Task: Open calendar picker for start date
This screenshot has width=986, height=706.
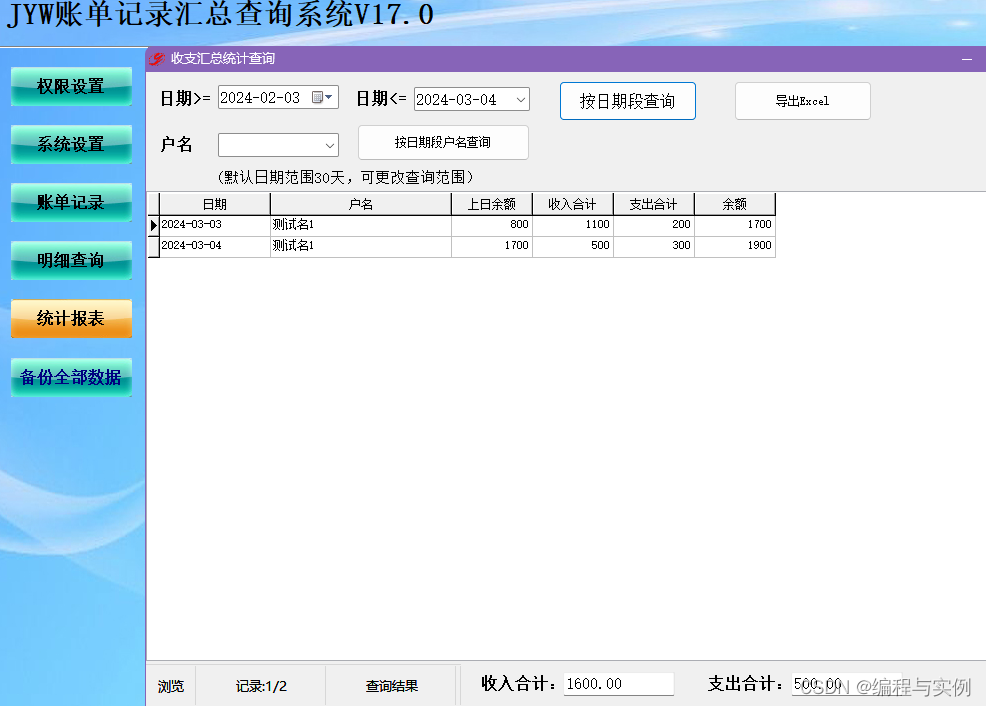Action: click(323, 97)
